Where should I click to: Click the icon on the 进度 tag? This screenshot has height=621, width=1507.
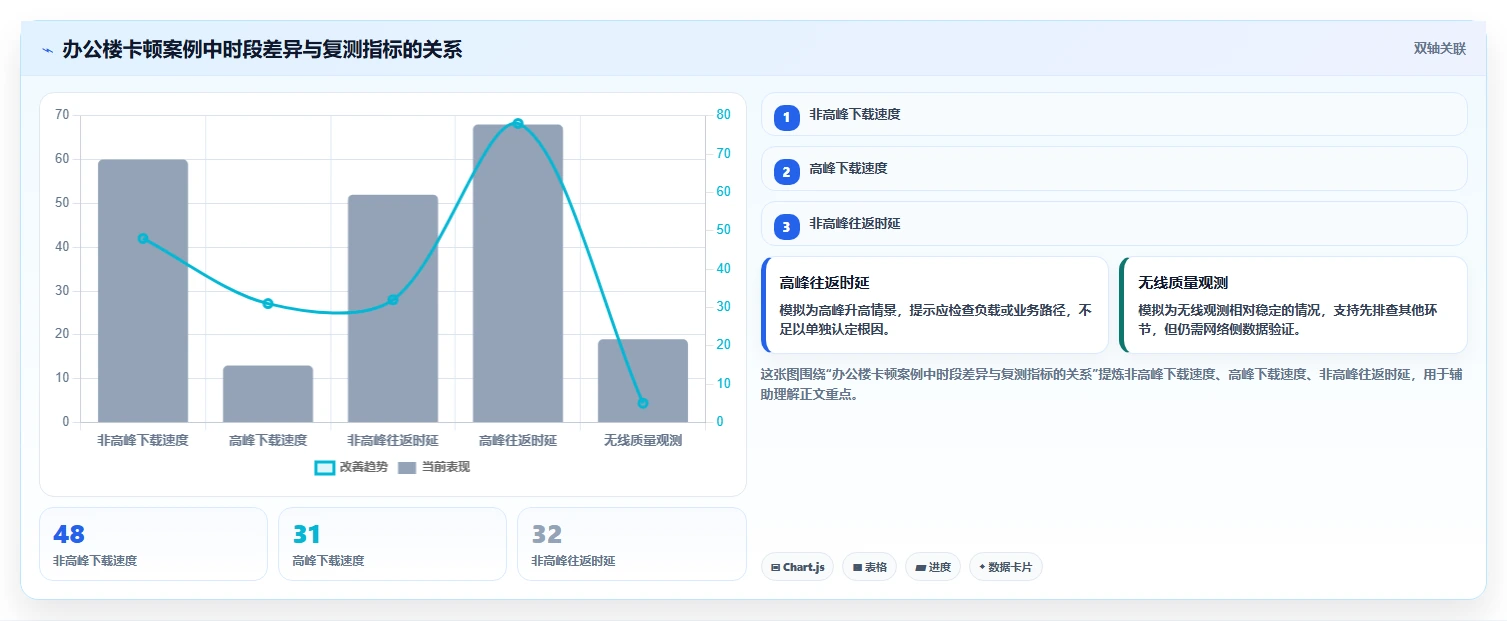(920, 567)
